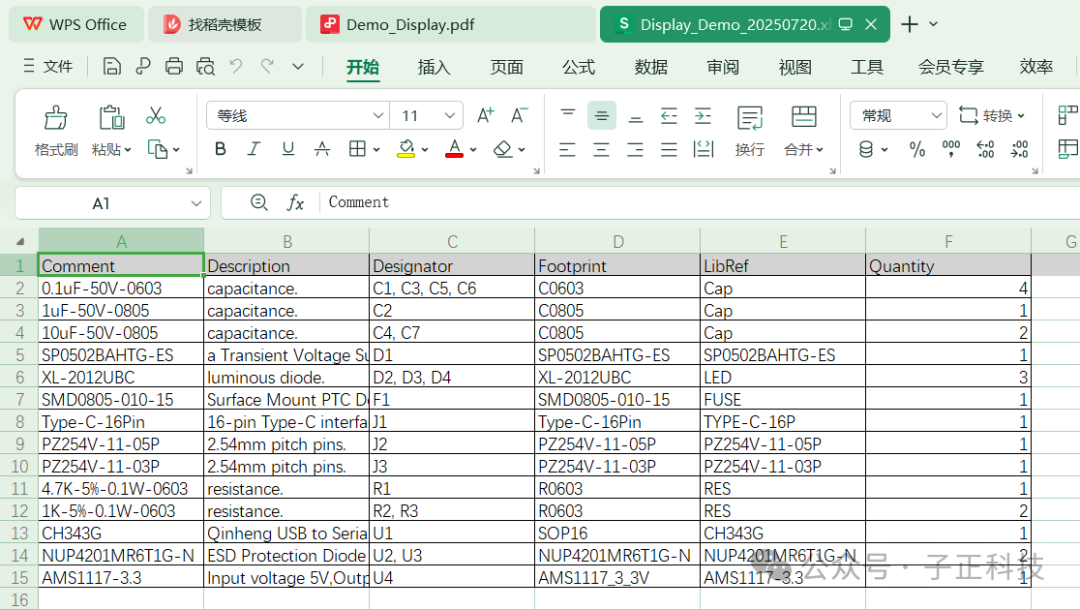Expand the border style dropdown arrow
The height and width of the screenshot is (610, 1080).
(x=376, y=149)
